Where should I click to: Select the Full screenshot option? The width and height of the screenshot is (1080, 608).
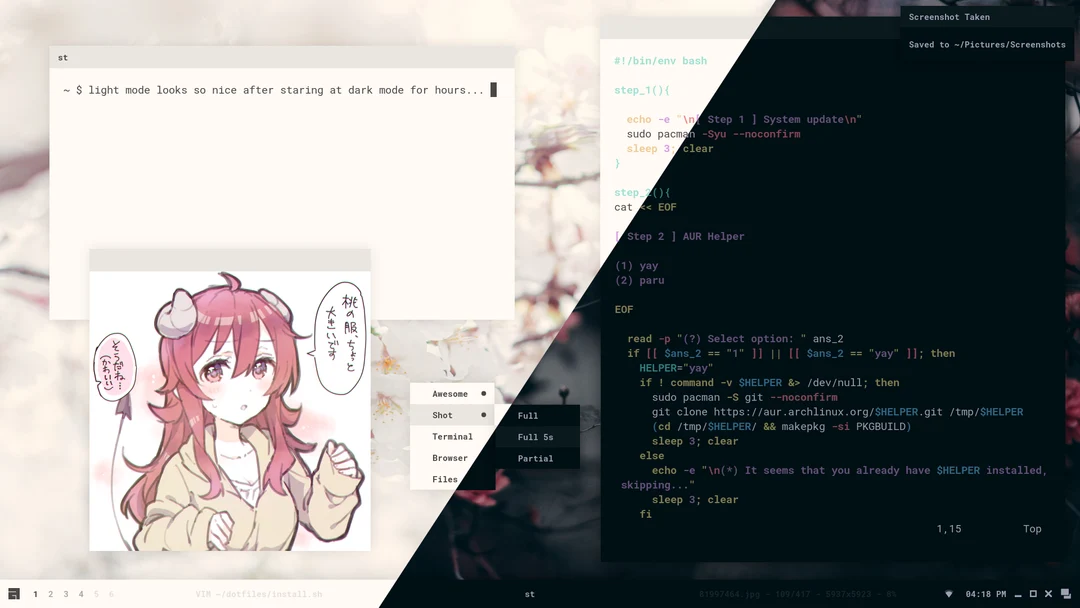(536, 414)
